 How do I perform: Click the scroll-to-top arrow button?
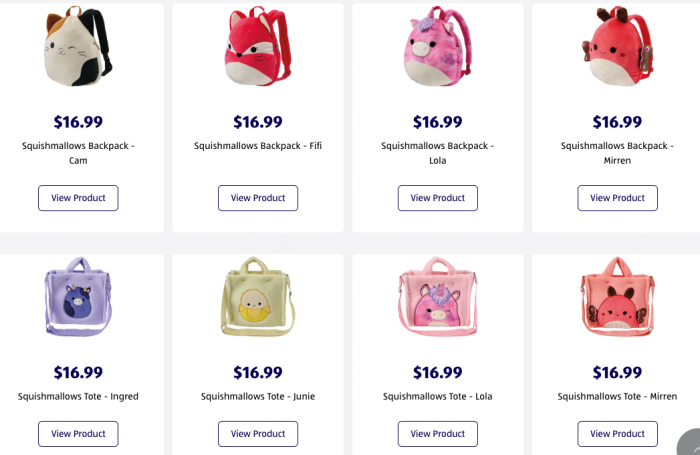(x=690, y=444)
